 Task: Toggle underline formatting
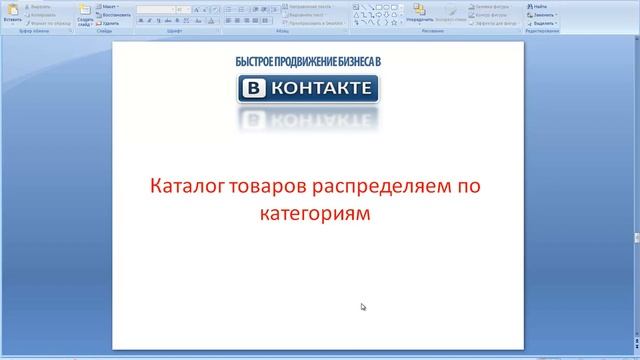(x=158, y=20)
